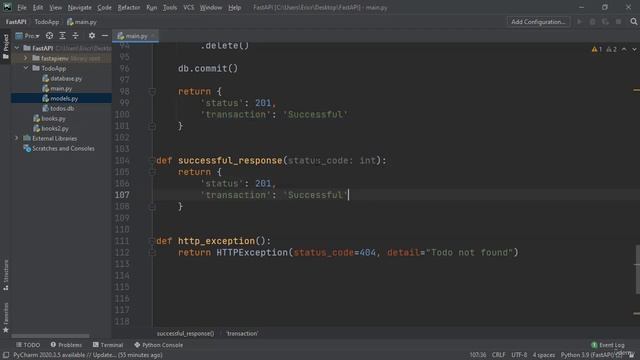Open Project panel settings gear
This screenshot has height=360, width=640.
[92, 36]
